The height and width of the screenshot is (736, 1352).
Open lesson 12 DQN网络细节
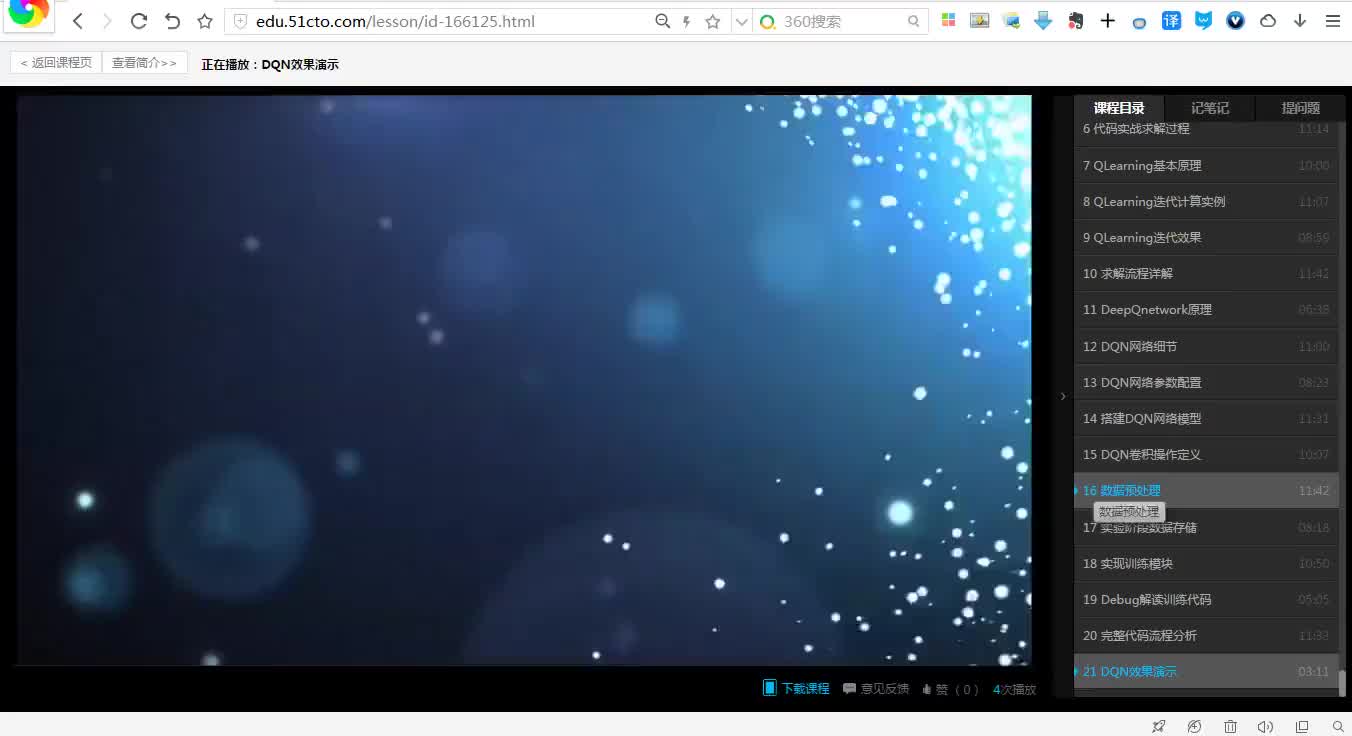1206,346
